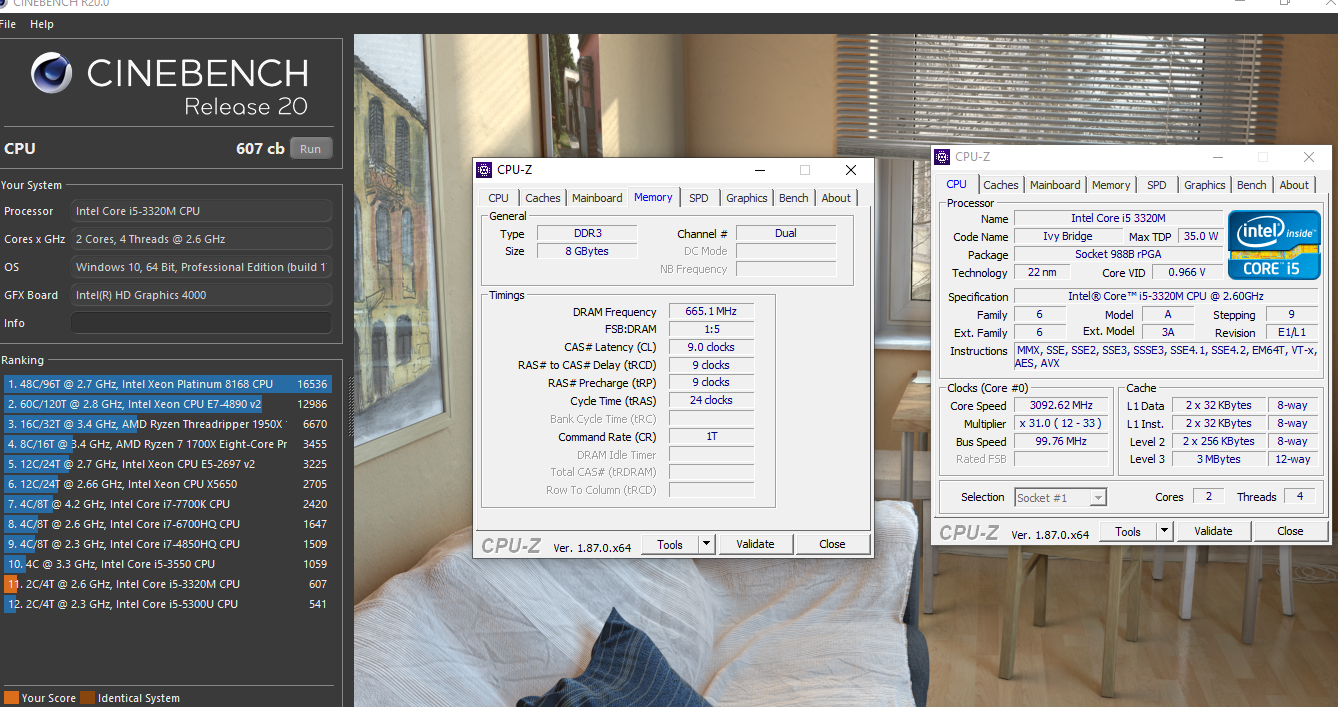Screen dimensions: 1338x707
Task: Open Bench tab in the right CPU-Z window
Action: click(1252, 185)
